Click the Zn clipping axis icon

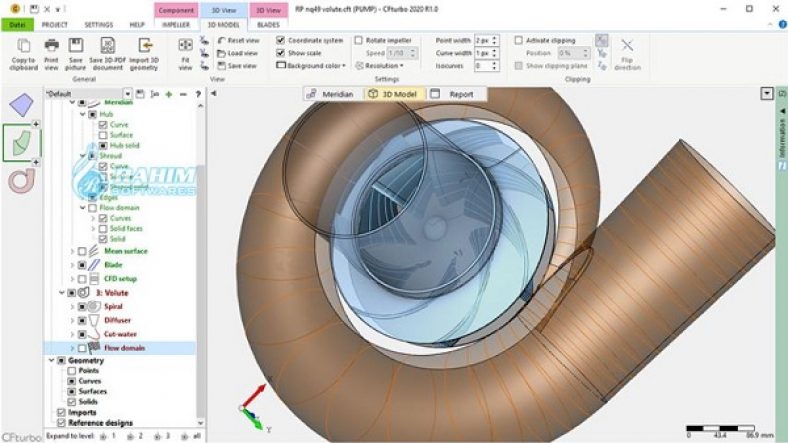click(602, 66)
